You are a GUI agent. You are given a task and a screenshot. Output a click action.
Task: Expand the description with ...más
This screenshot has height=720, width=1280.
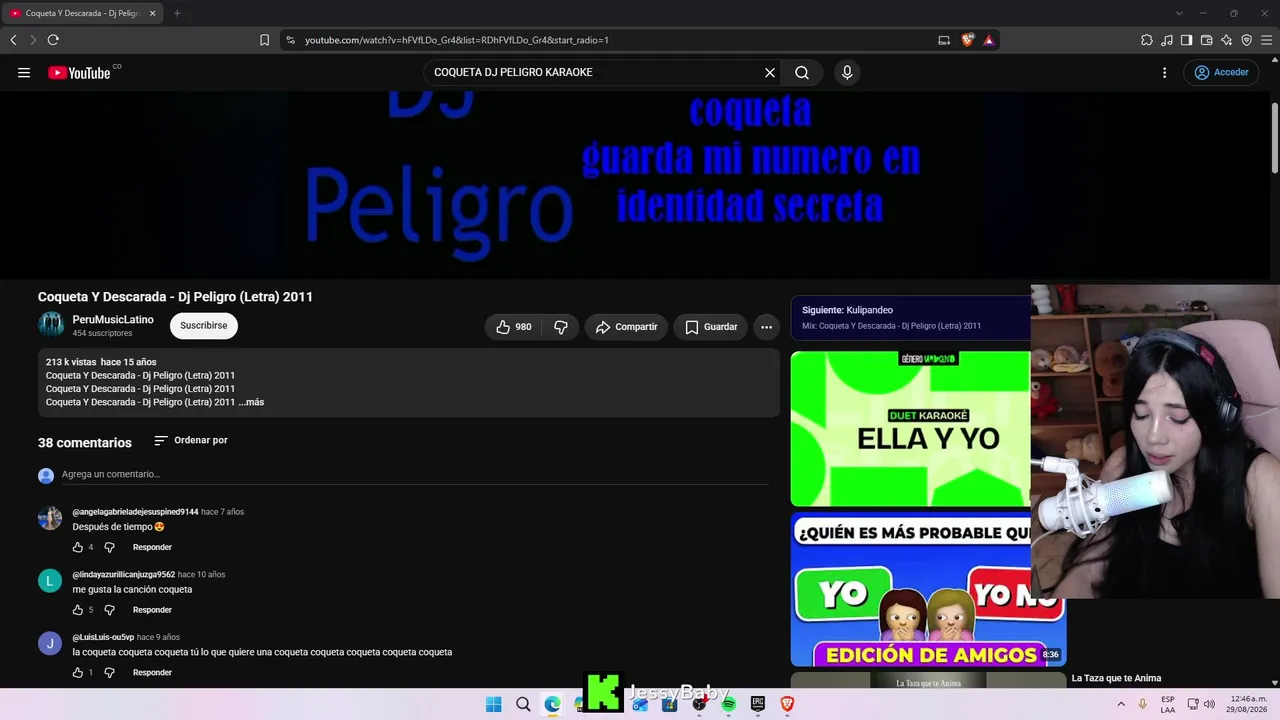point(251,402)
